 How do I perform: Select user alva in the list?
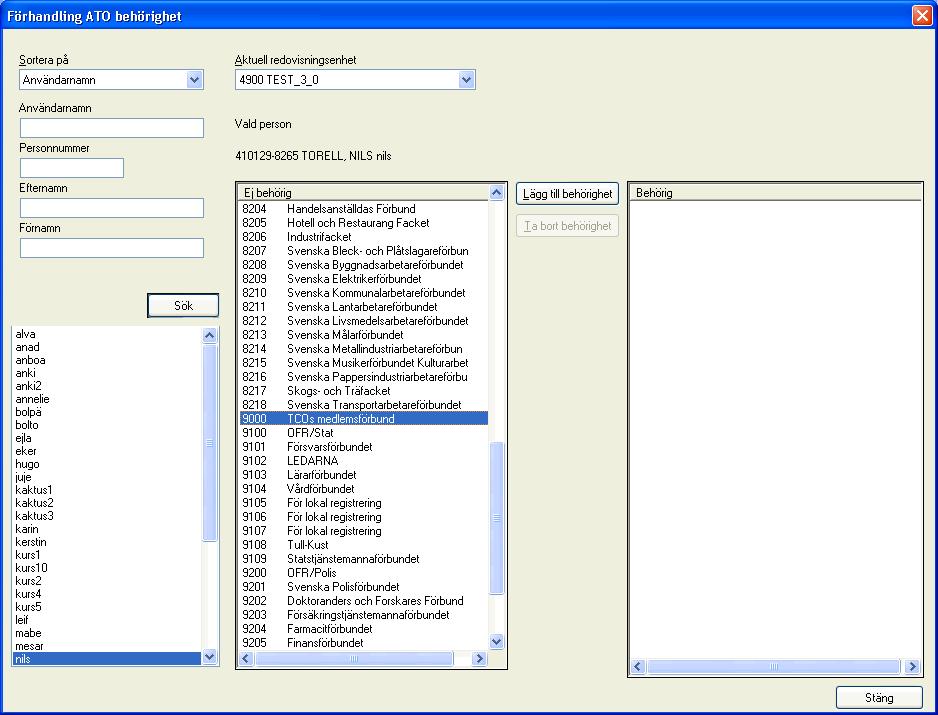(x=106, y=334)
